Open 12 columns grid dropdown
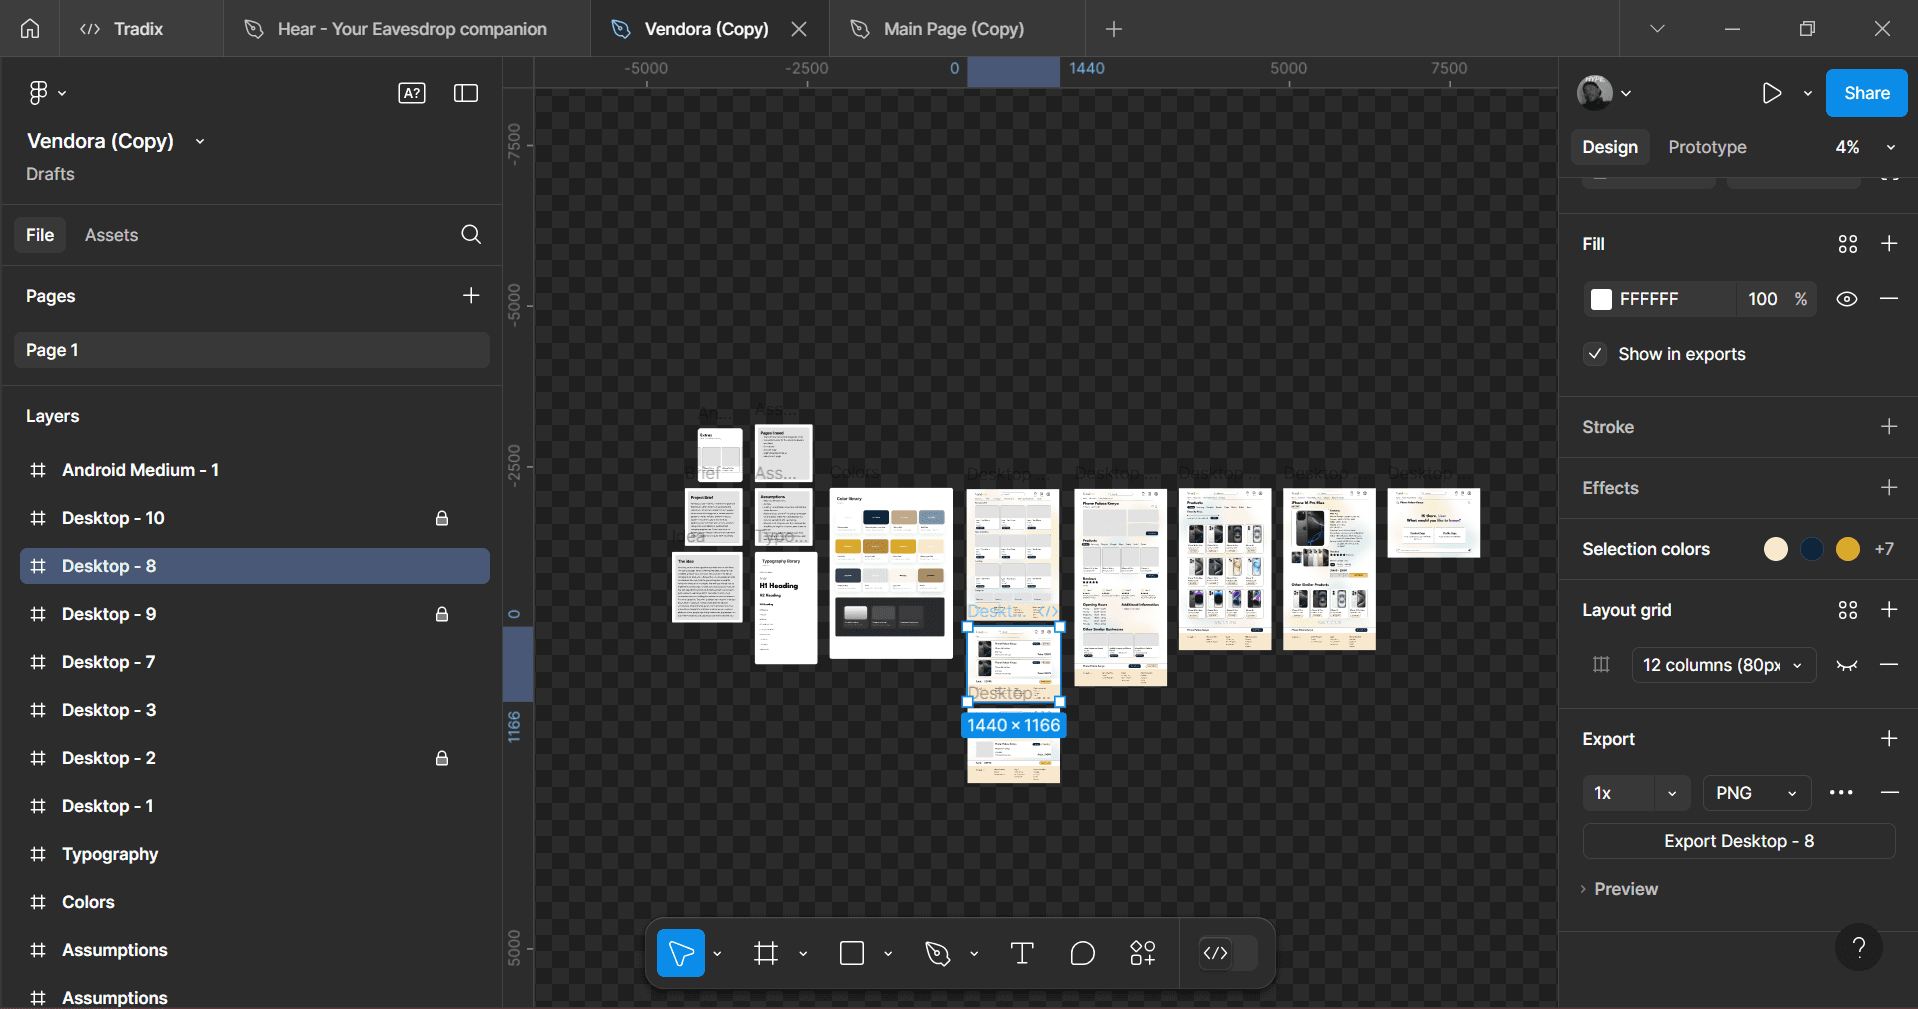This screenshot has height=1009, width=1918. [1724, 665]
